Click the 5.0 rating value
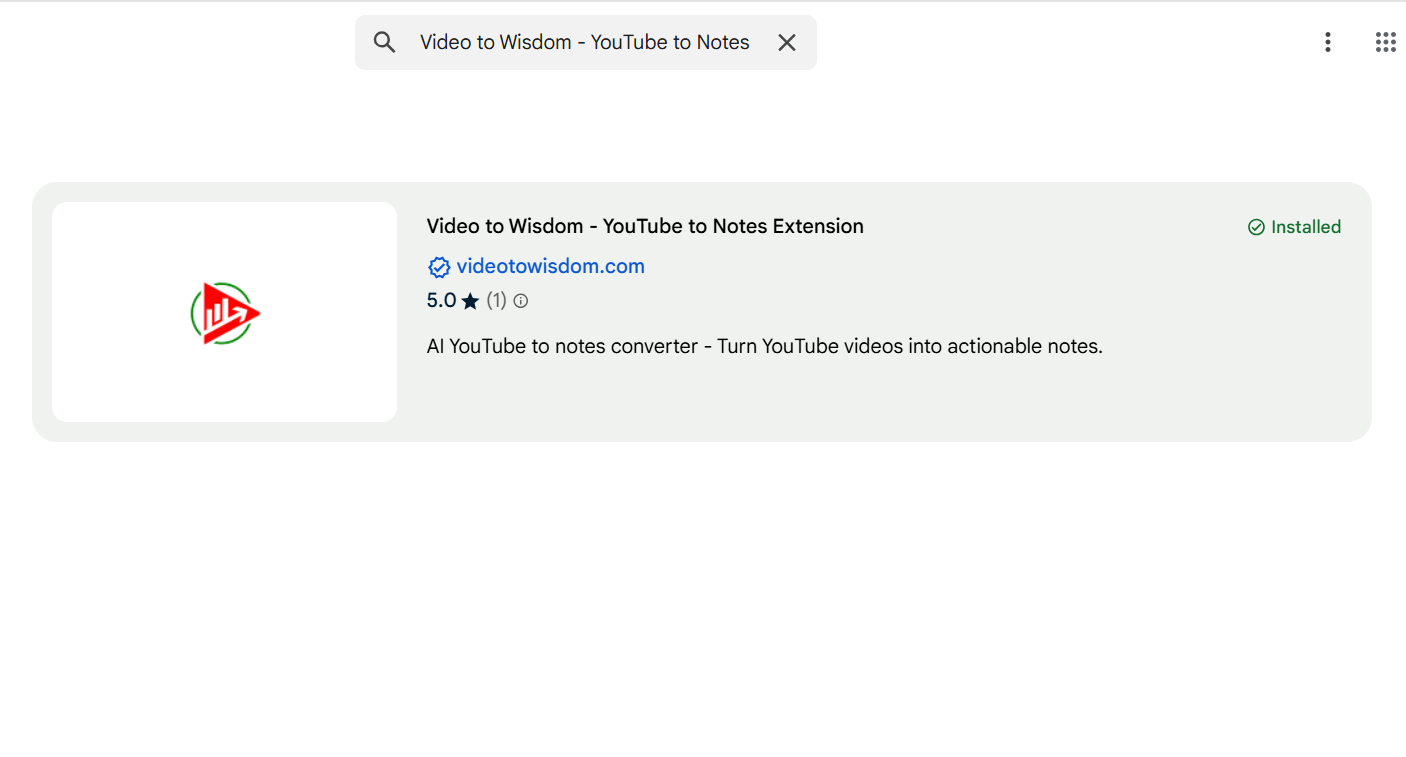This screenshot has width=1406, height=757. pos(441,301)
